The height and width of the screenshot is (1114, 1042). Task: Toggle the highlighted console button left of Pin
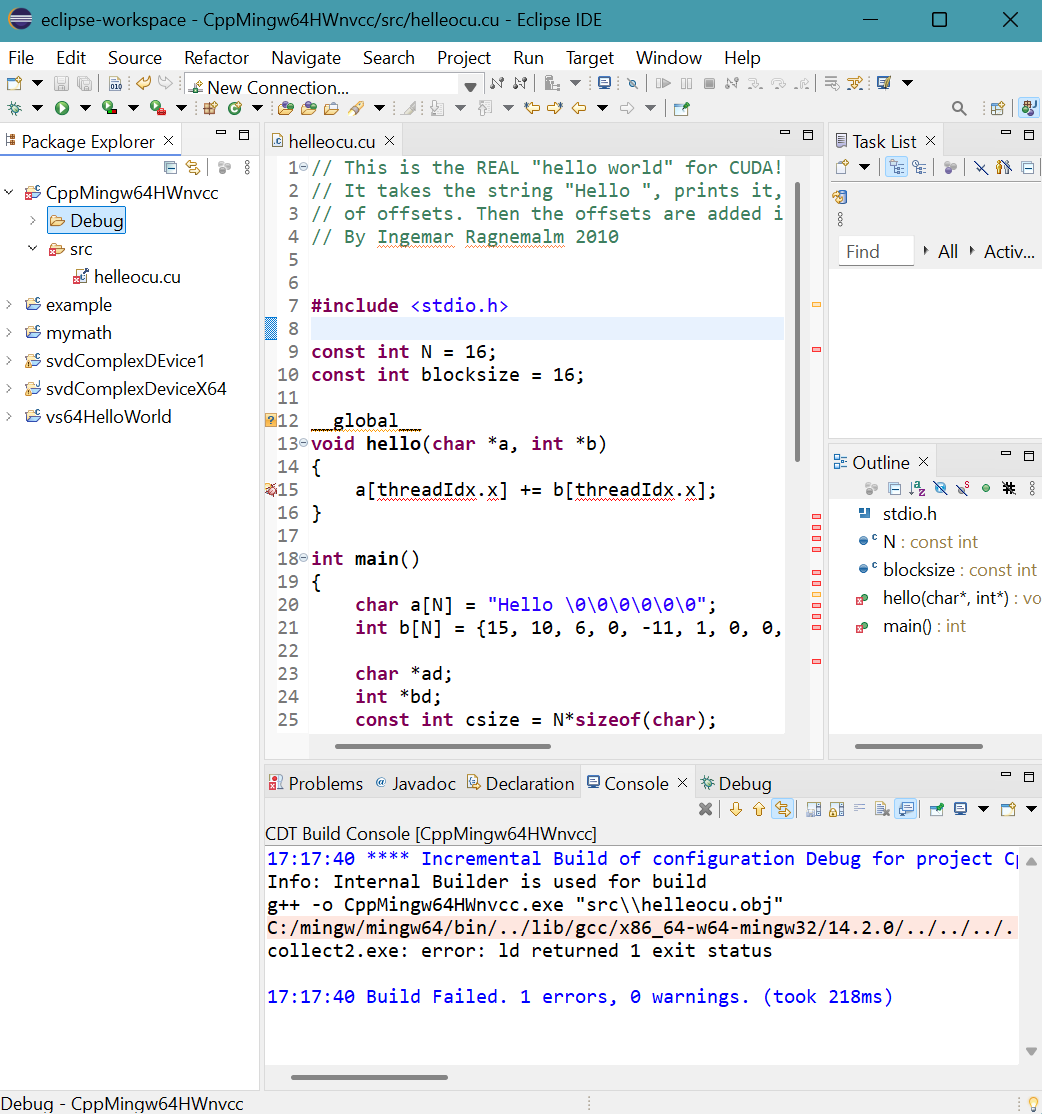coord(906,809)
